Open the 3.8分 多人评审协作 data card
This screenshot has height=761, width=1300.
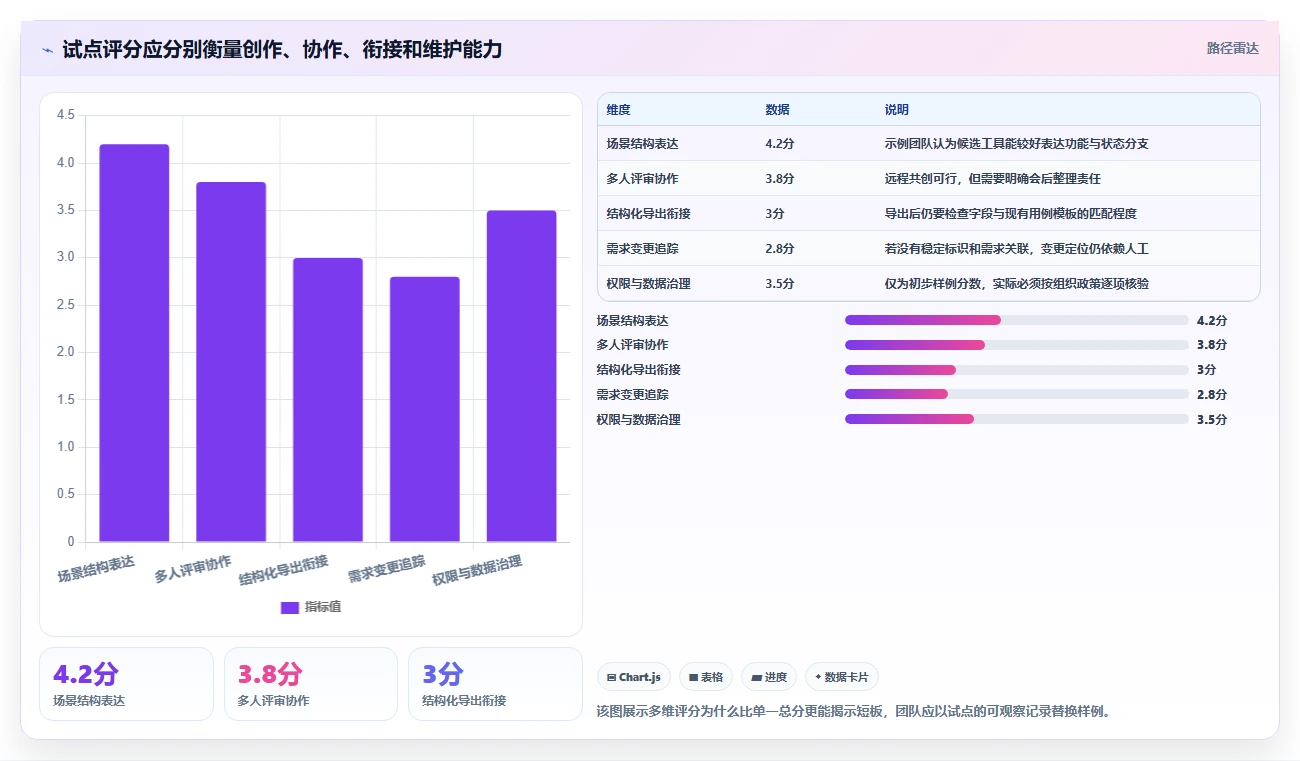coord(311,684)
